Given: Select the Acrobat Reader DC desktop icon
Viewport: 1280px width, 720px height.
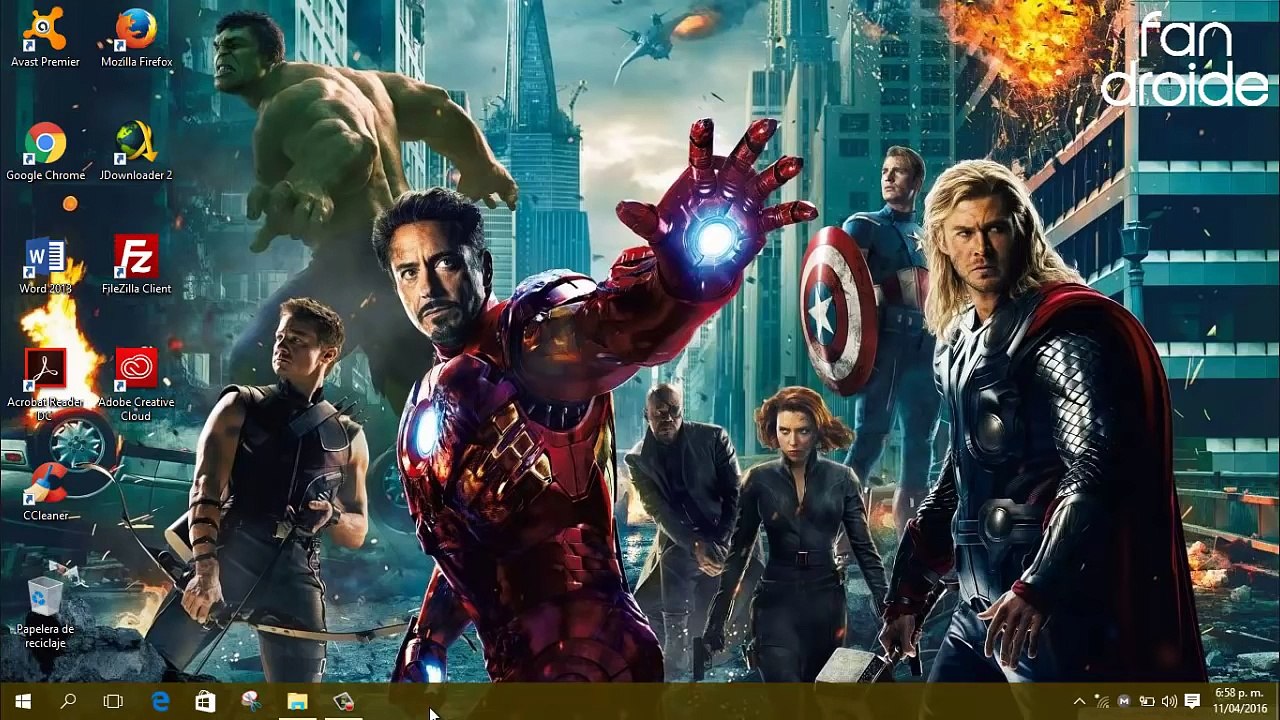Looking at the screenshot, I should [x=45, y=385].
